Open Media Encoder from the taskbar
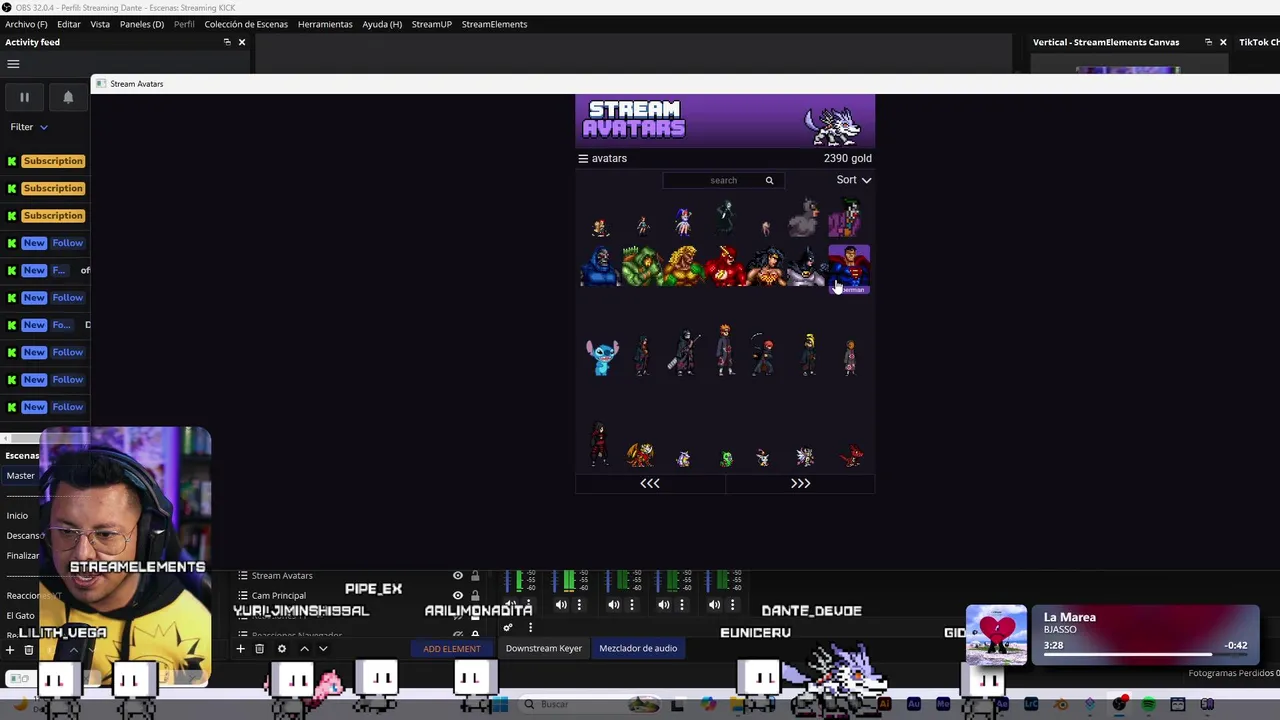 943,704
